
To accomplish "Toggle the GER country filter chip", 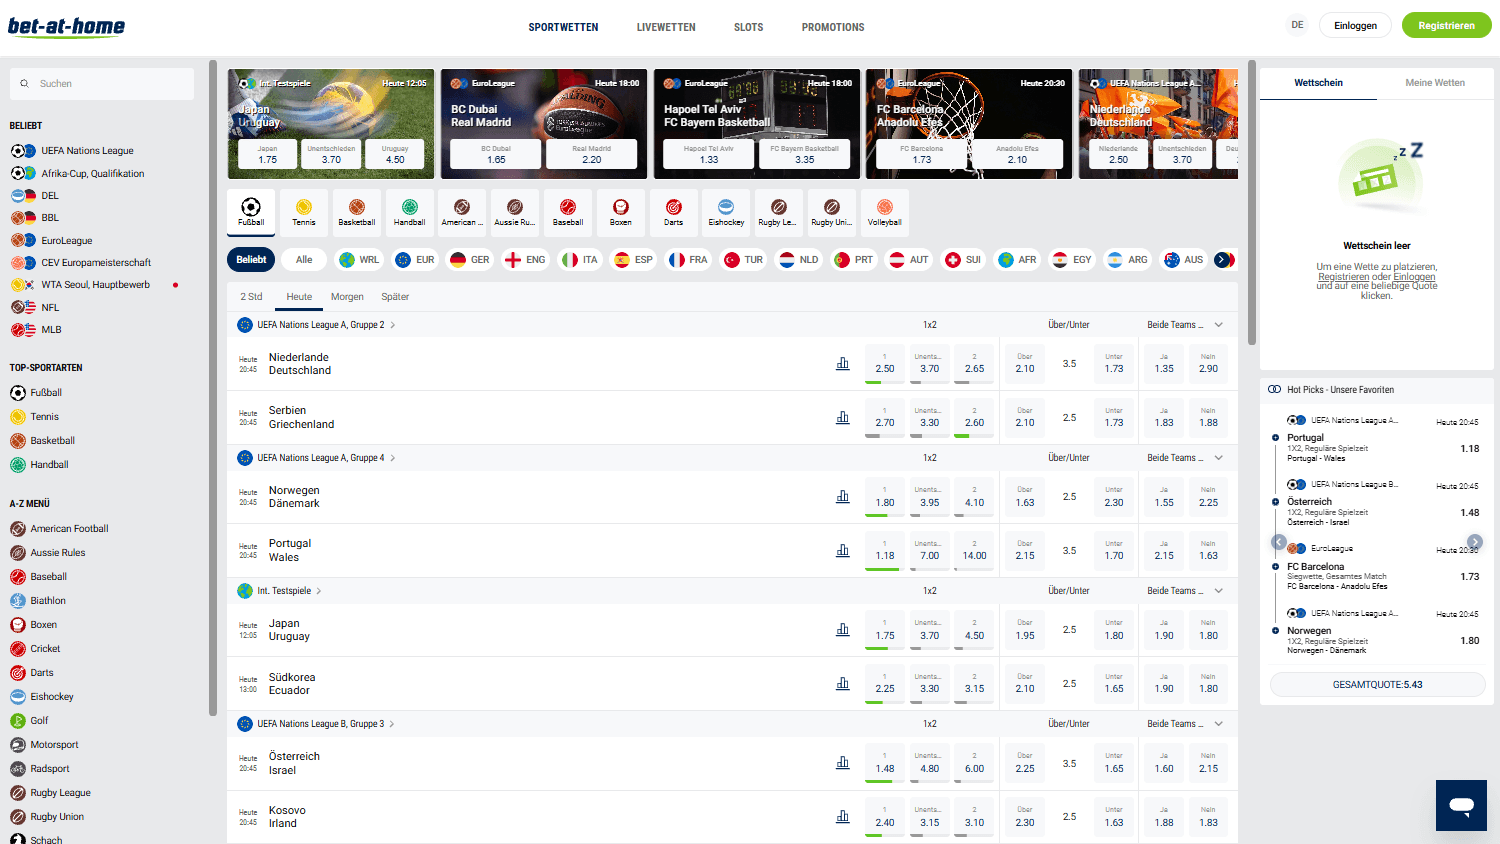I will pos(470,260).
